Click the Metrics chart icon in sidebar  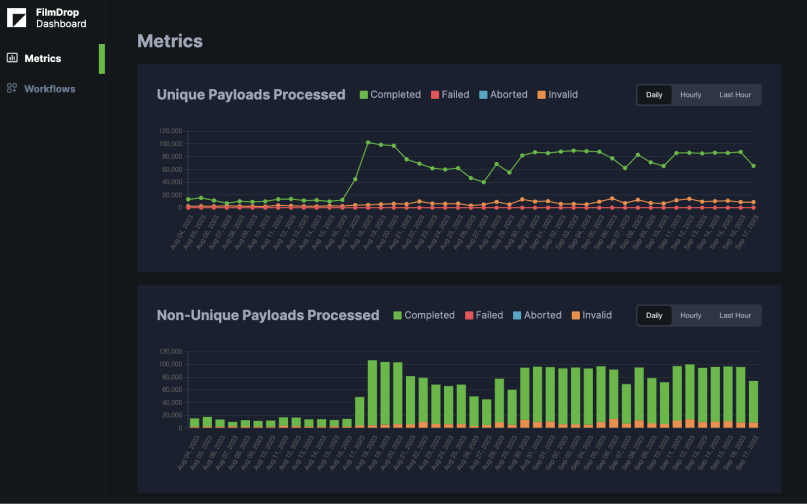[12, 59]
